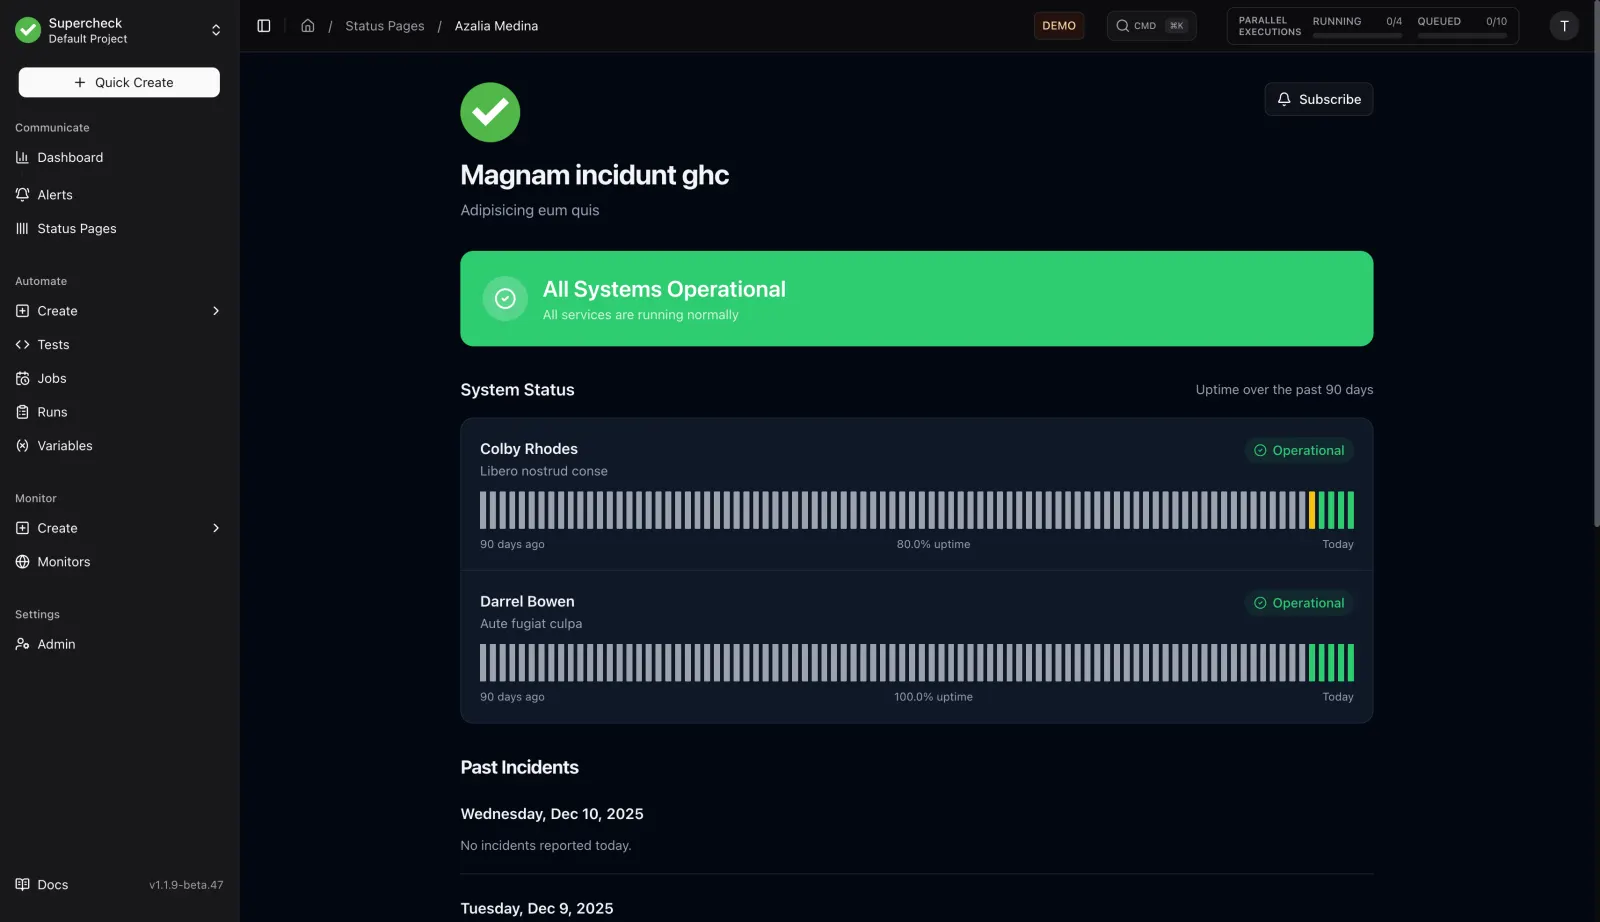The width and height of the screenshot is (1600, 922).
Task: Click the Supercheck green logo
Action: 28,30
